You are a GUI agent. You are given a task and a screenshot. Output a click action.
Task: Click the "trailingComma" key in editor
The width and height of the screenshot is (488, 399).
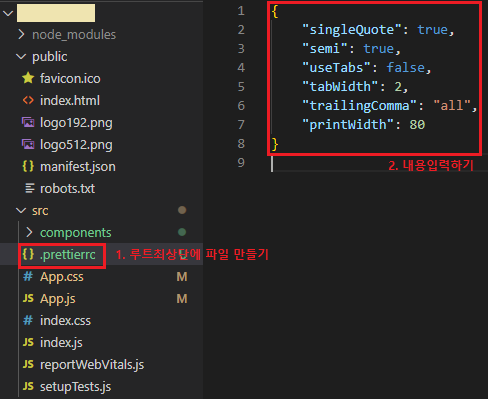[360, 106]
